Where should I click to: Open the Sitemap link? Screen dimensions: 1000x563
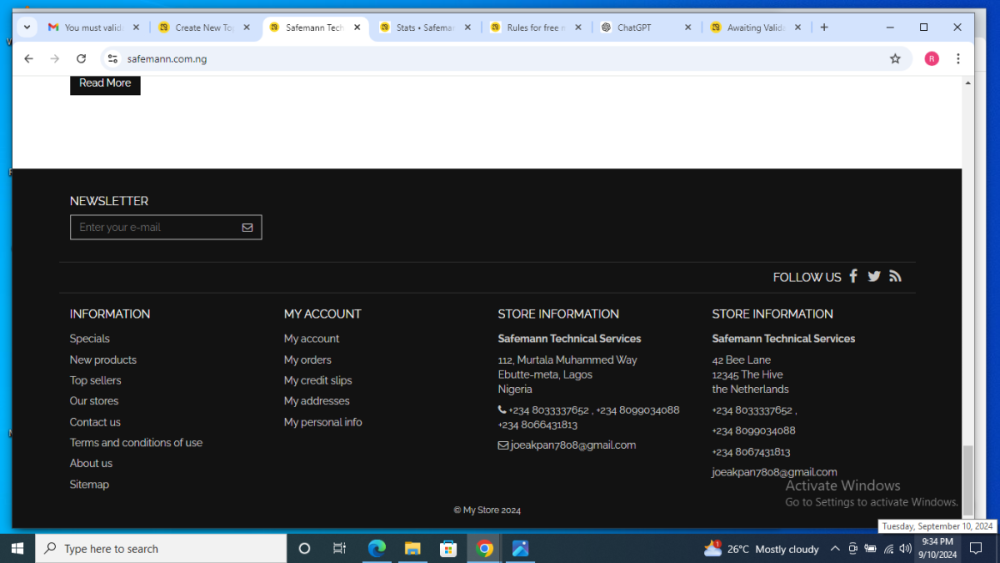[x=89, y=485]
